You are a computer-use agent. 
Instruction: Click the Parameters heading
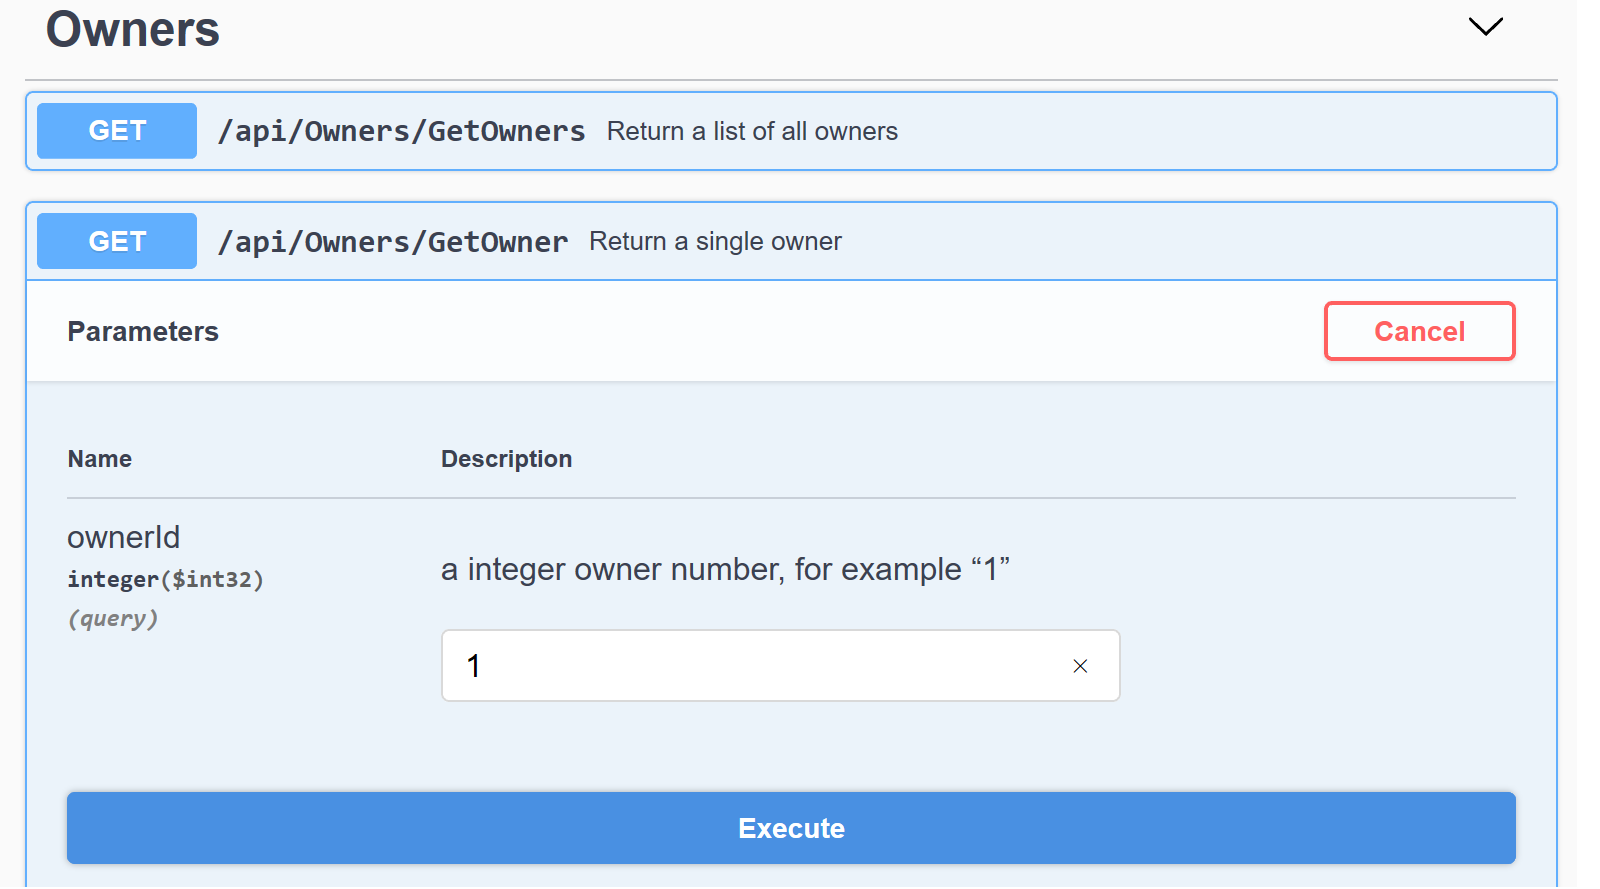[143, 332]
